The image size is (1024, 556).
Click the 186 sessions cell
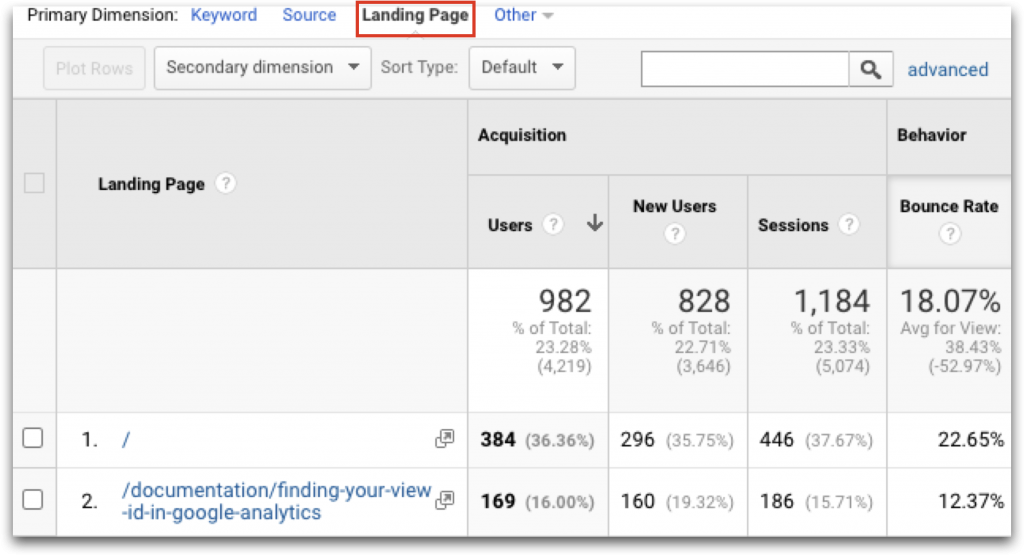coord(776,501)
